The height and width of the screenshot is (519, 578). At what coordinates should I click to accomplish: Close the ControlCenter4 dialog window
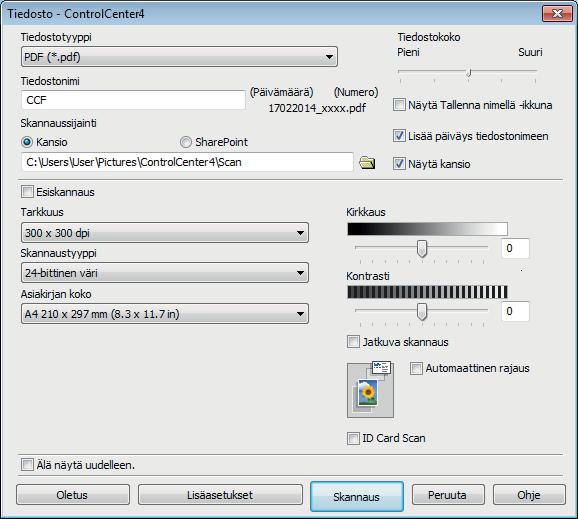pyautogui.click(x=557, y=14)
